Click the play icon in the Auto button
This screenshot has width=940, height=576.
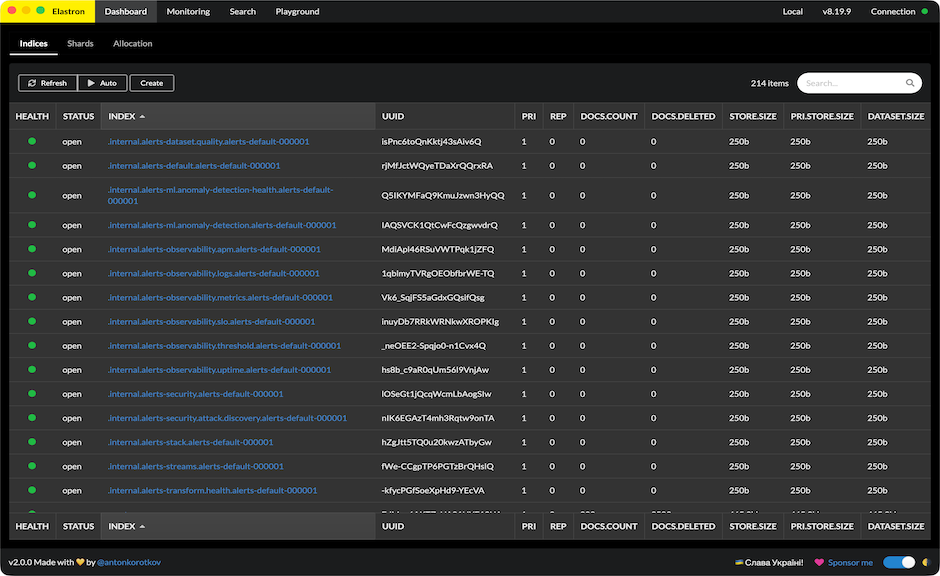click(91, 83)
